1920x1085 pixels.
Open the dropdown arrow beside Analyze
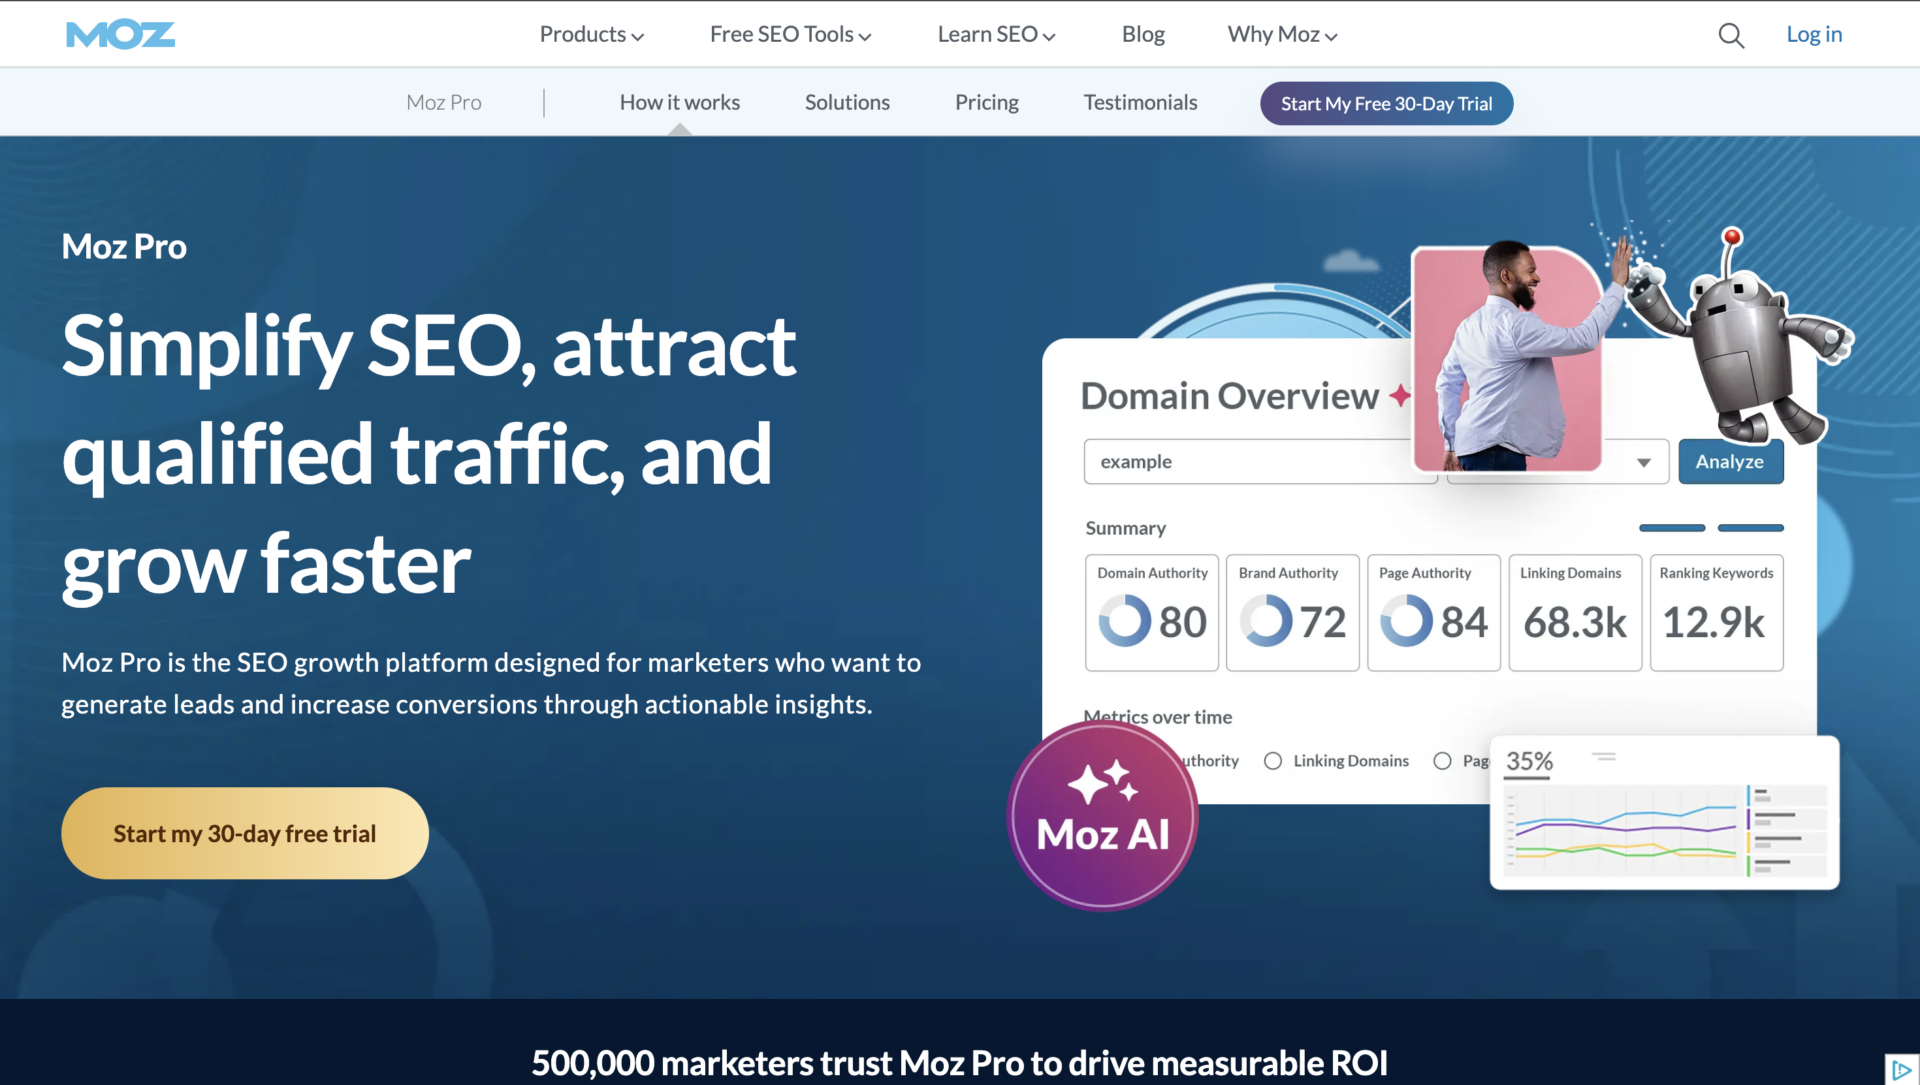1643,462
